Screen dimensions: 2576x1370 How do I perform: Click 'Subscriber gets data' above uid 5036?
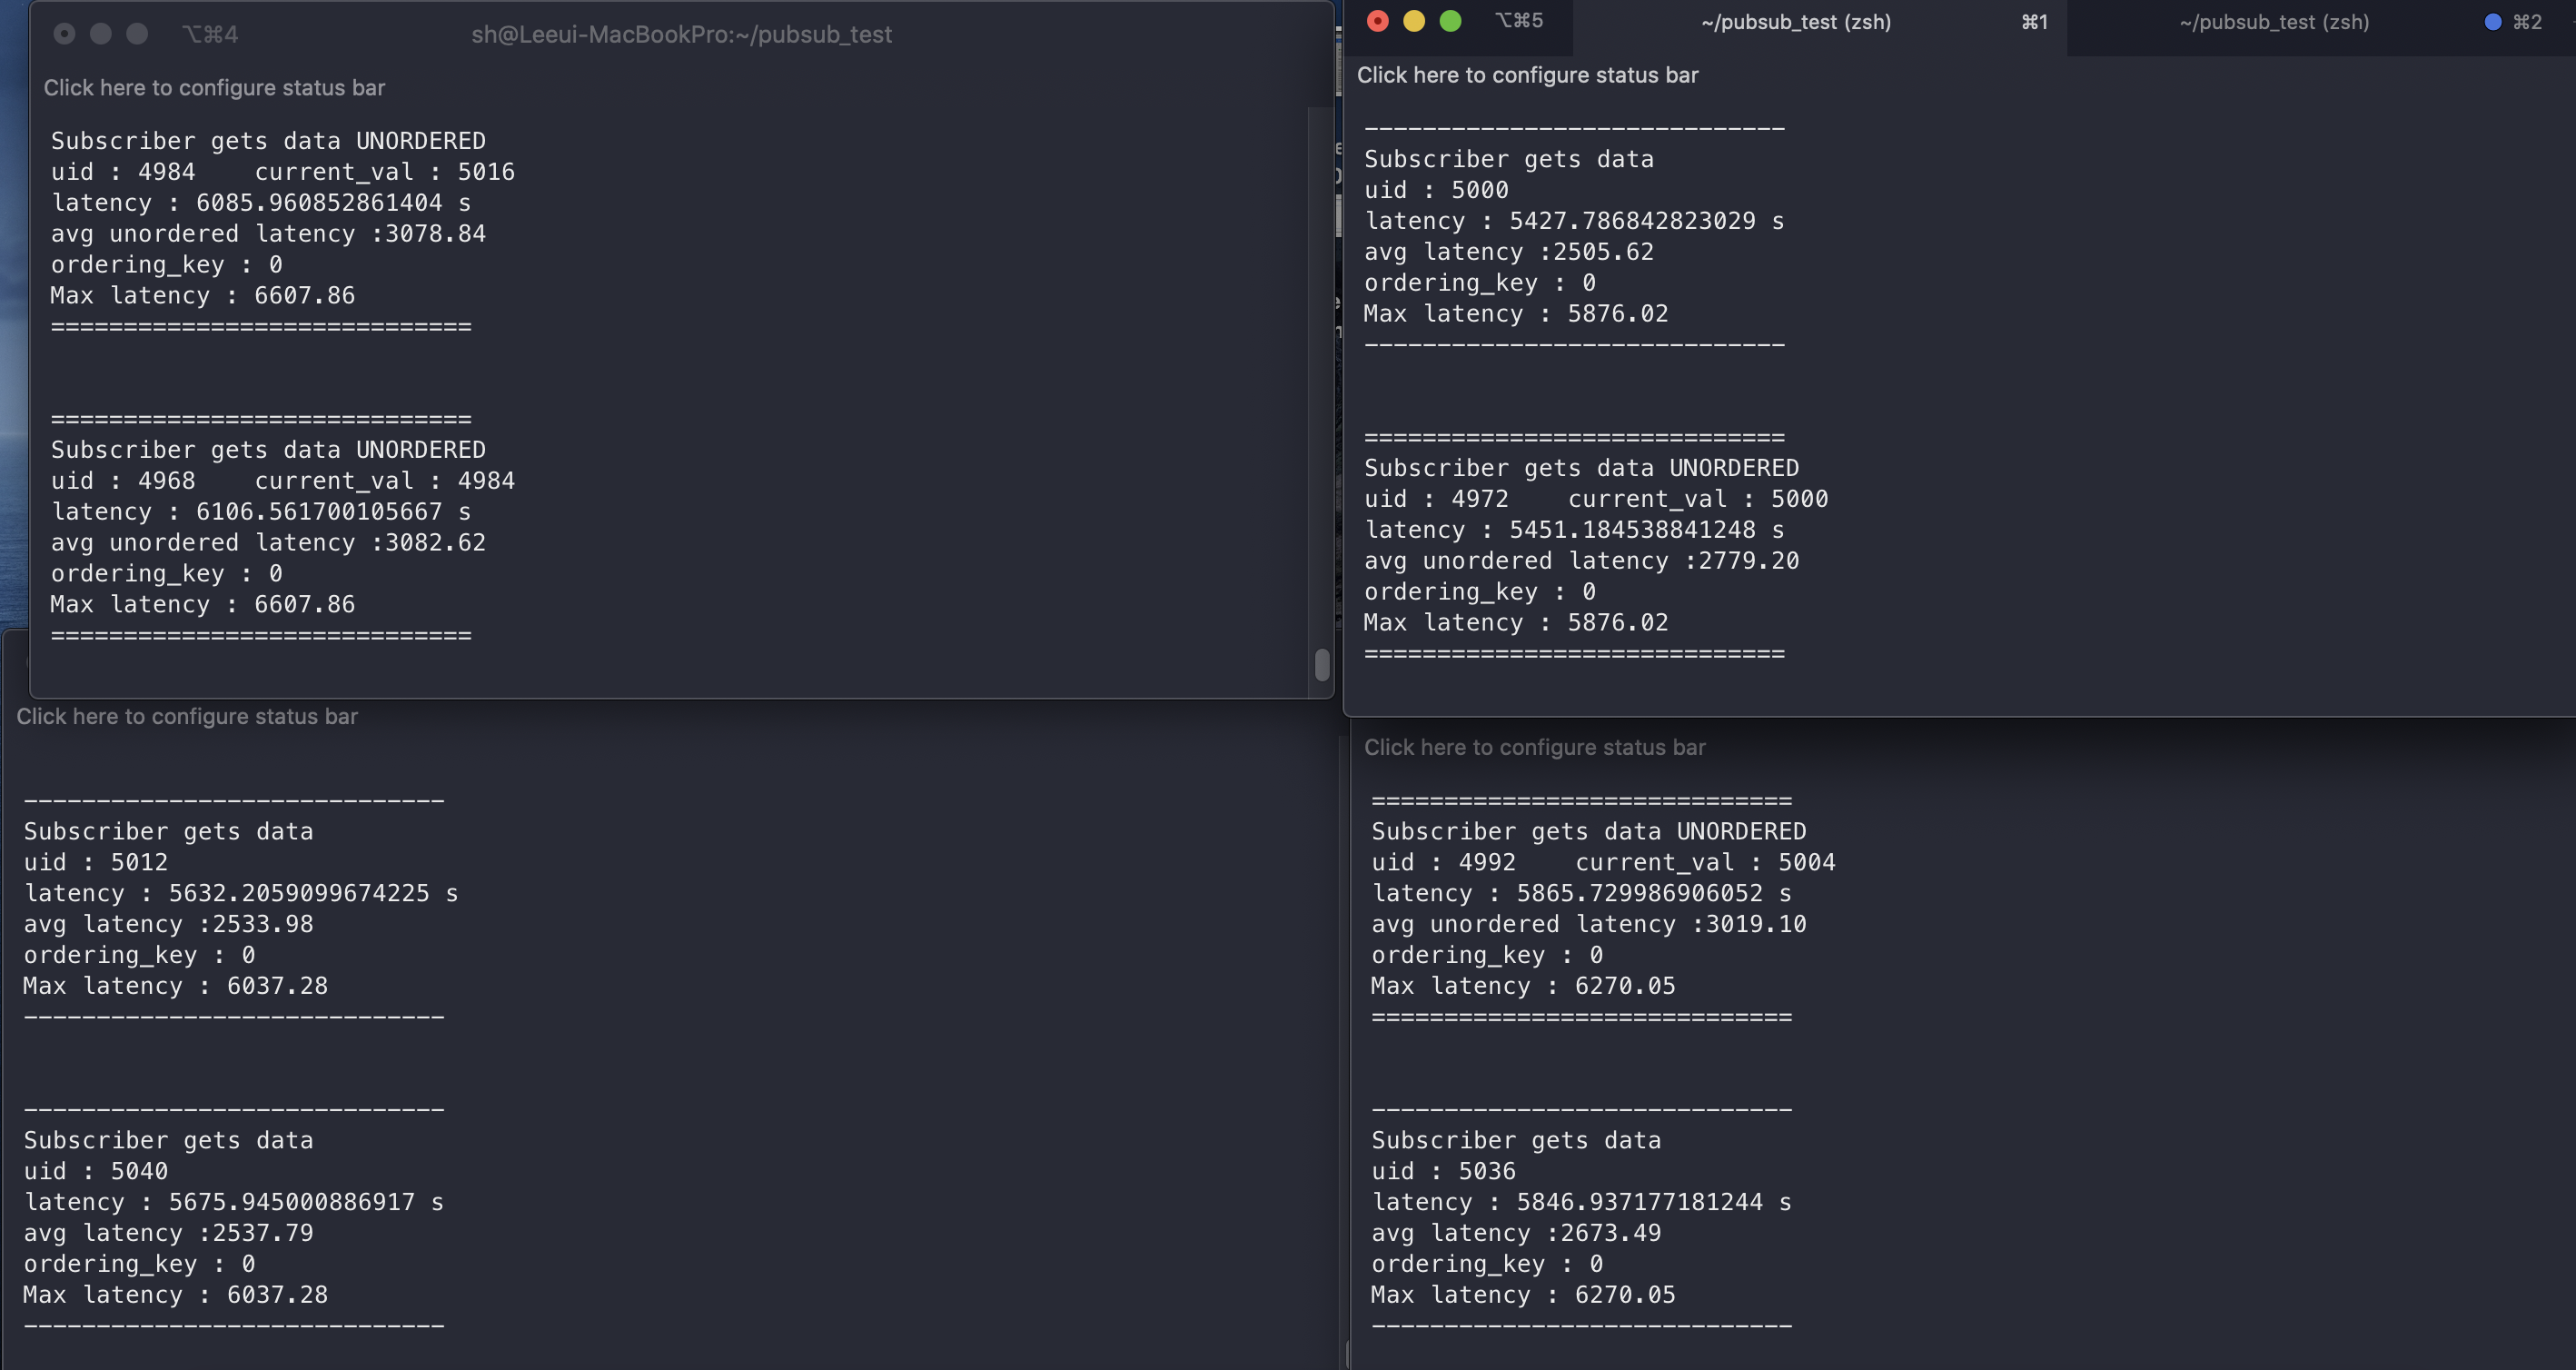(1516, 1140)
